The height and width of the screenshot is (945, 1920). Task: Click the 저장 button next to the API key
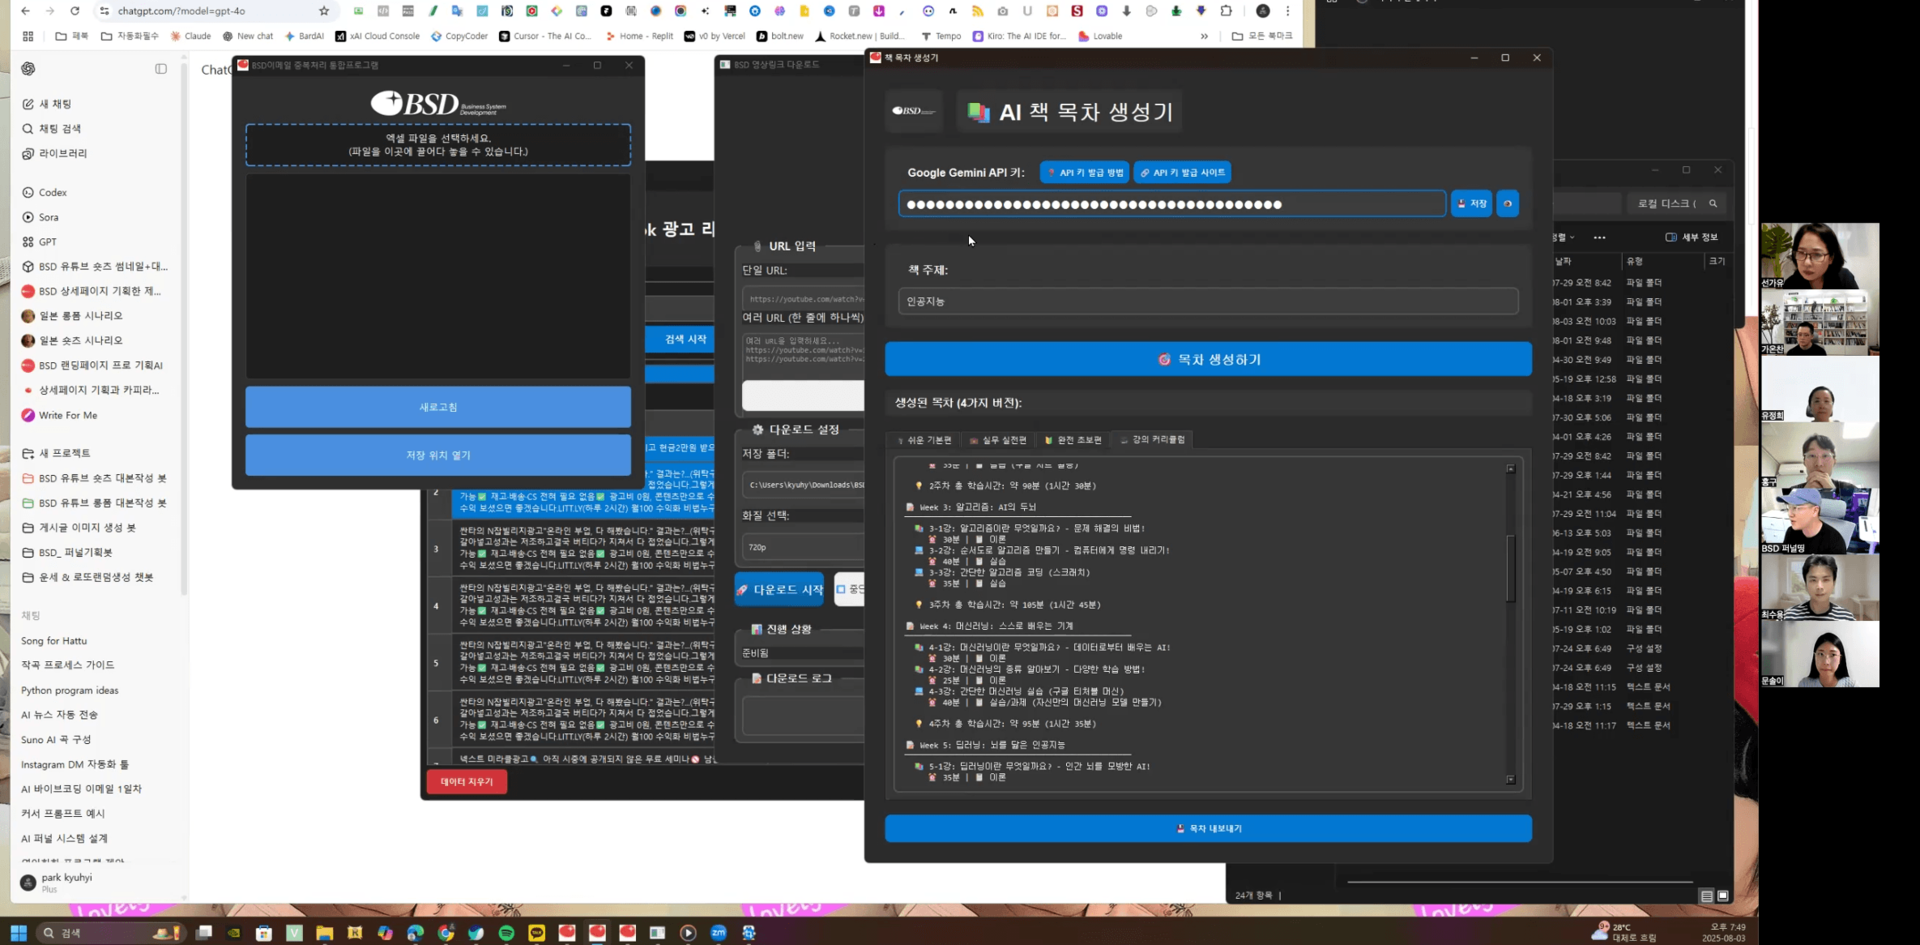[1472, 204]
